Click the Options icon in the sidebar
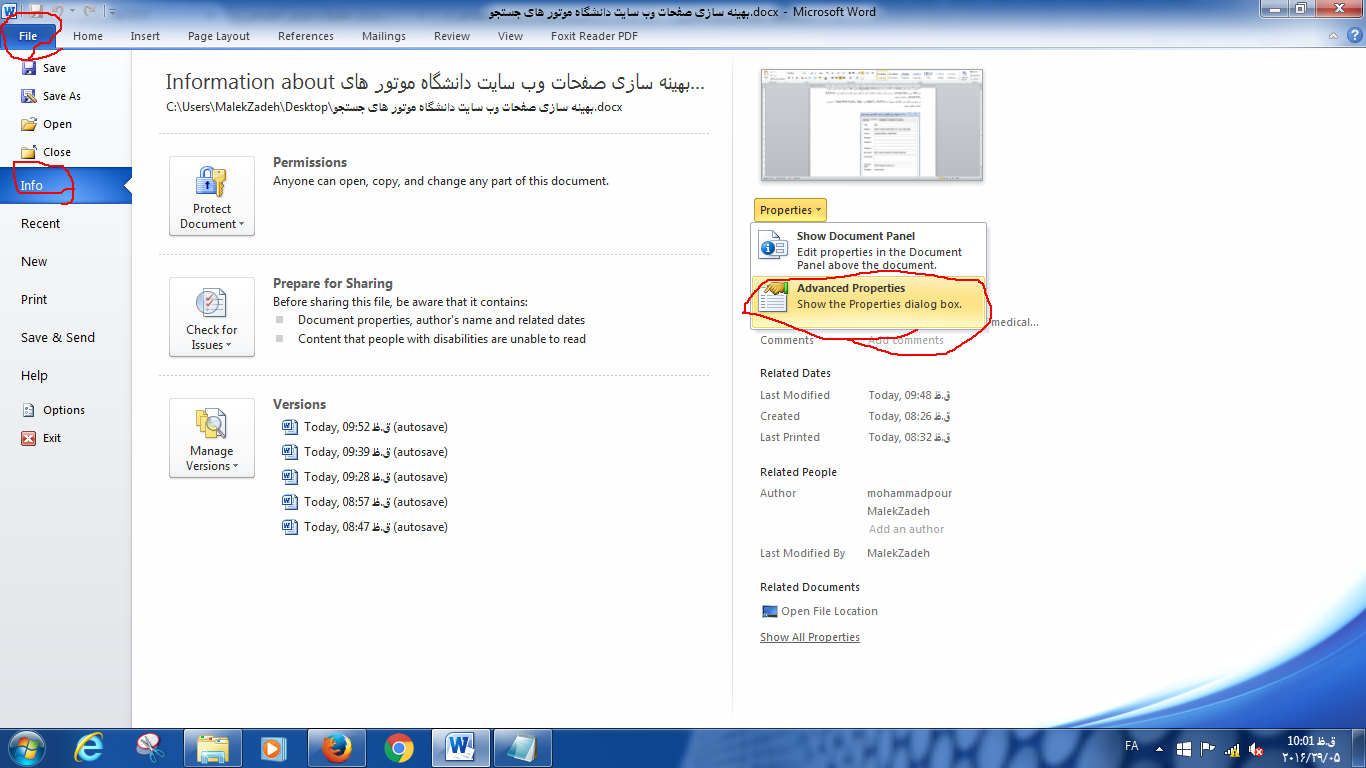The height and width of the screenshot is (768, 1366). click(x=29, y=410)
